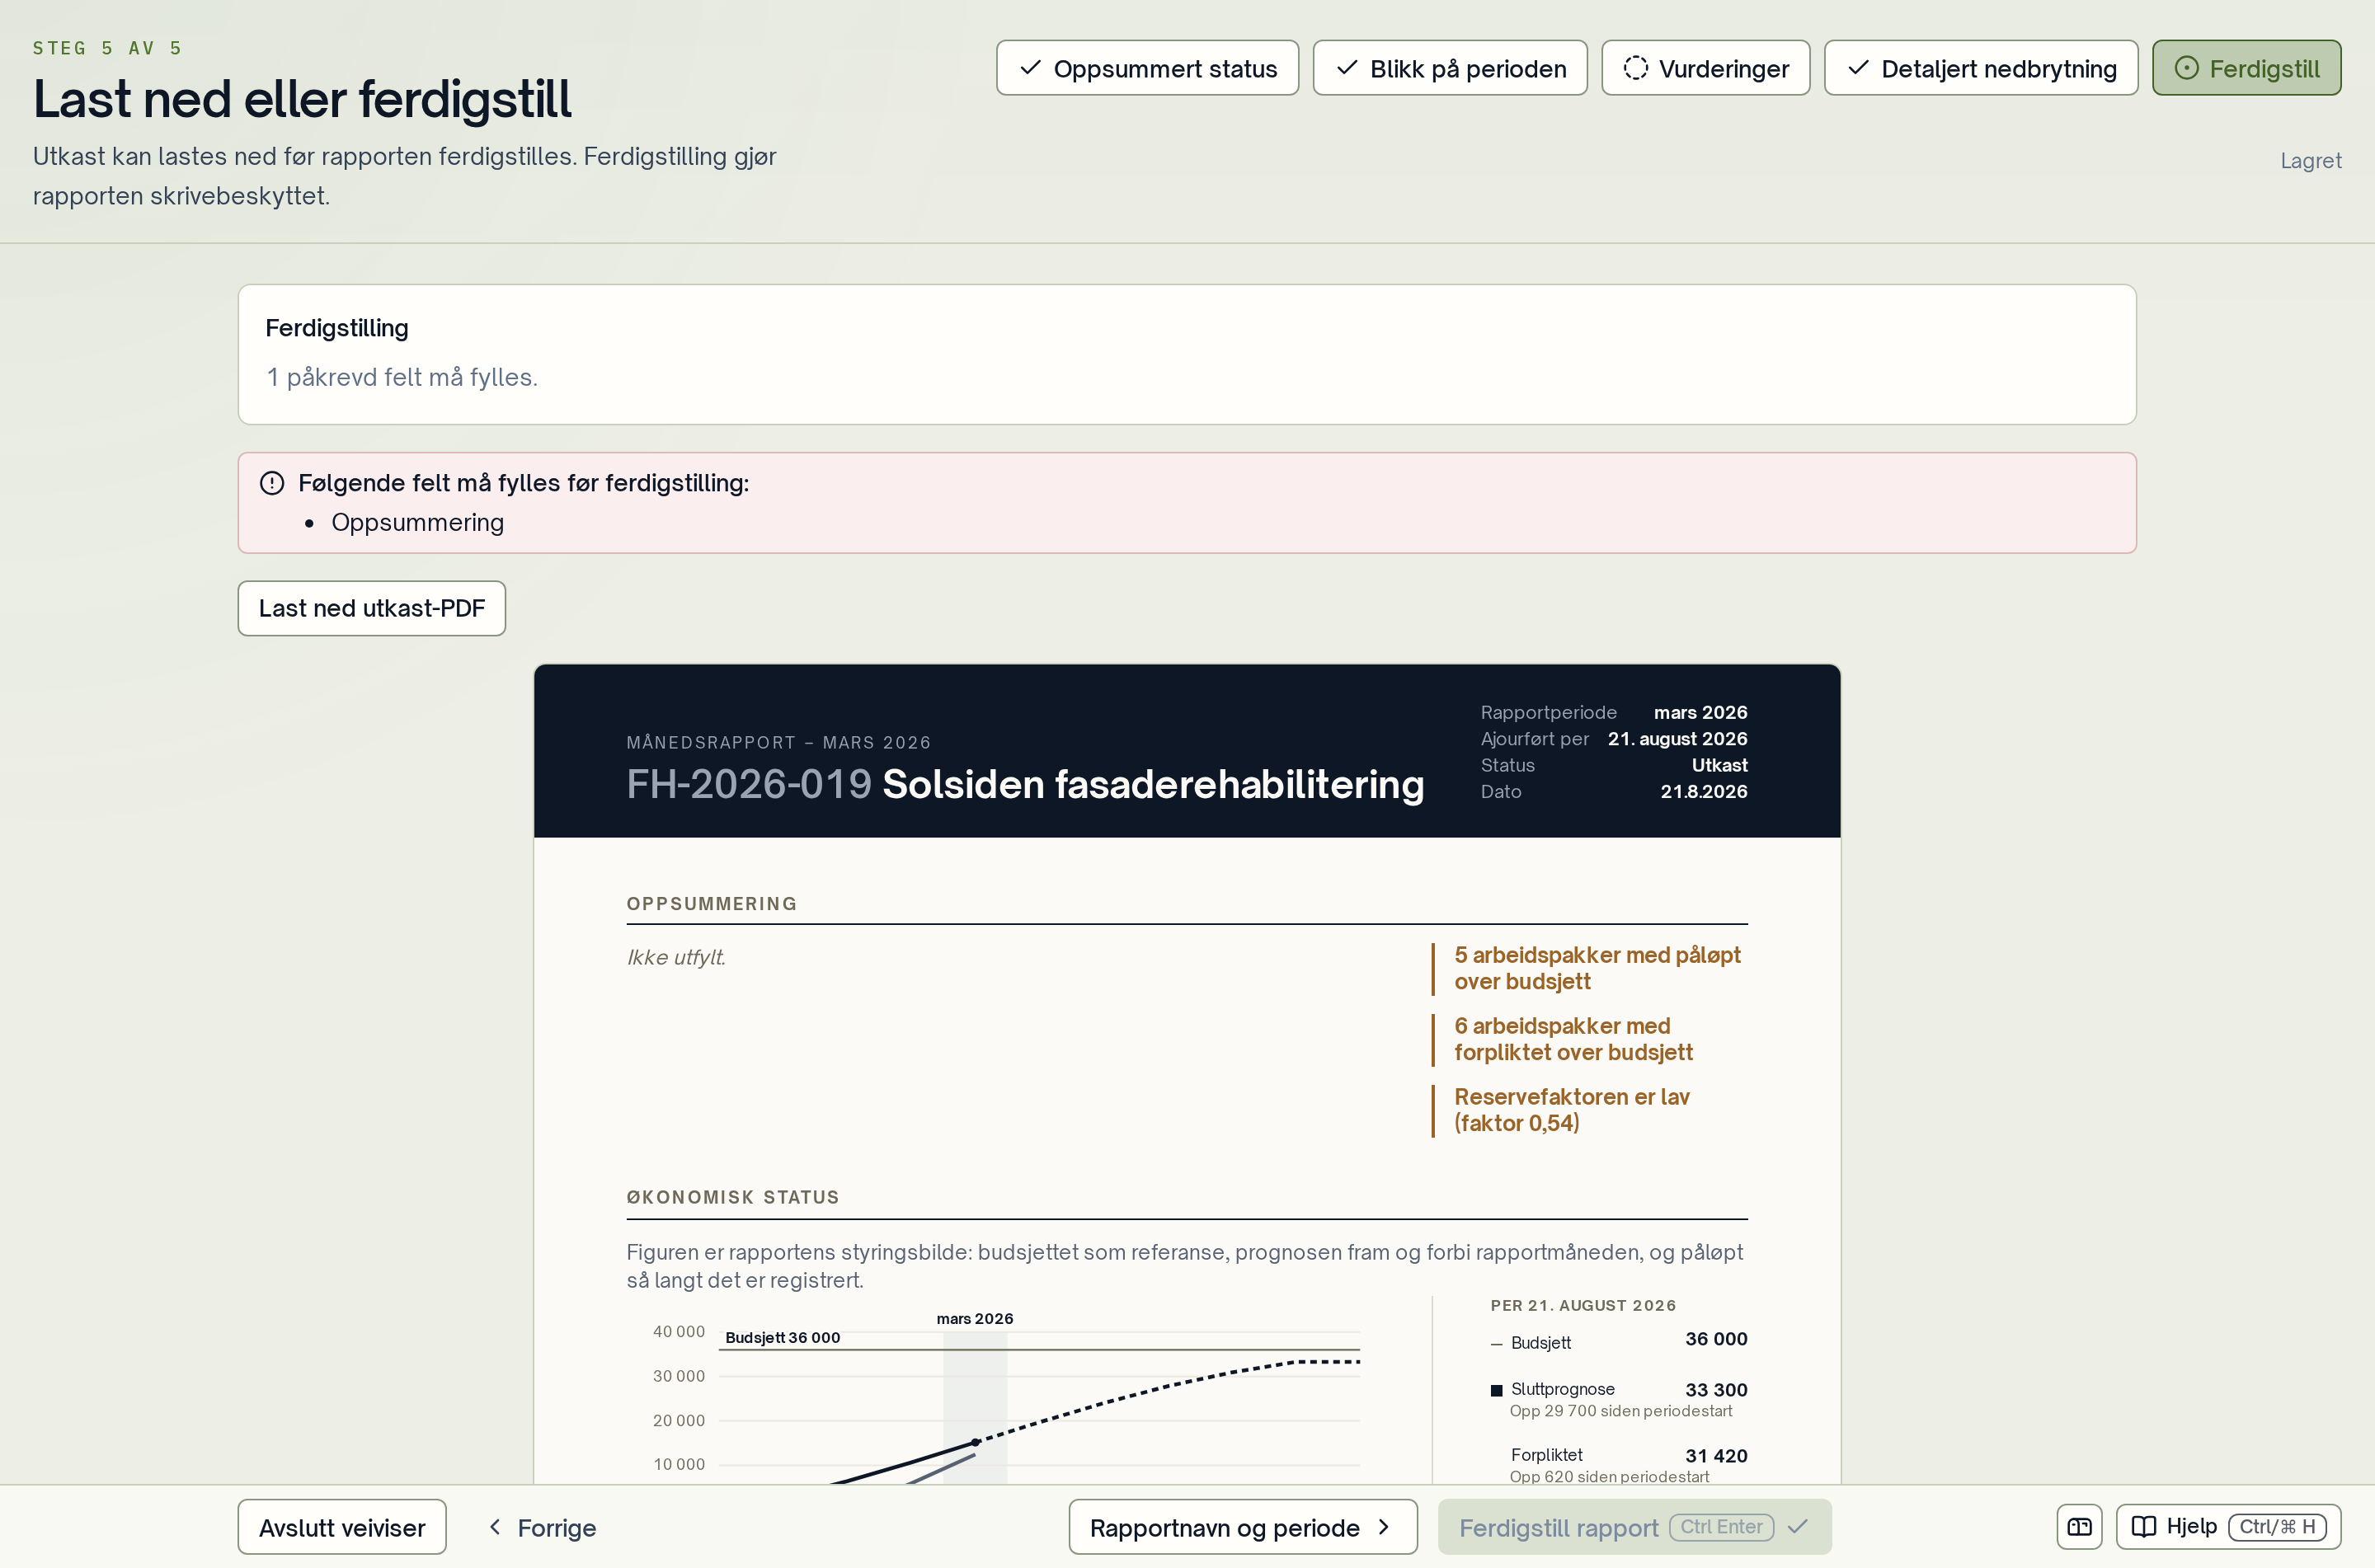Click Avslutt veiviser button

pos(342,1527)
